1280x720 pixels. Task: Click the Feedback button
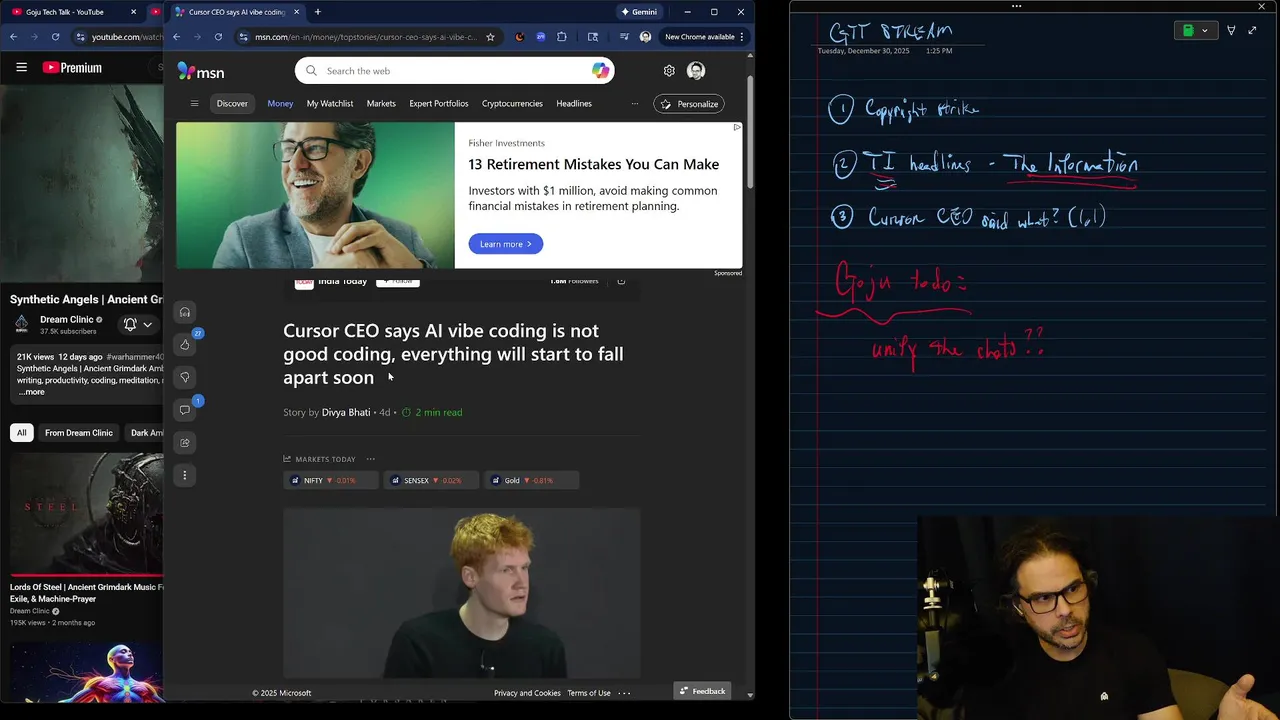coord(702,691)
